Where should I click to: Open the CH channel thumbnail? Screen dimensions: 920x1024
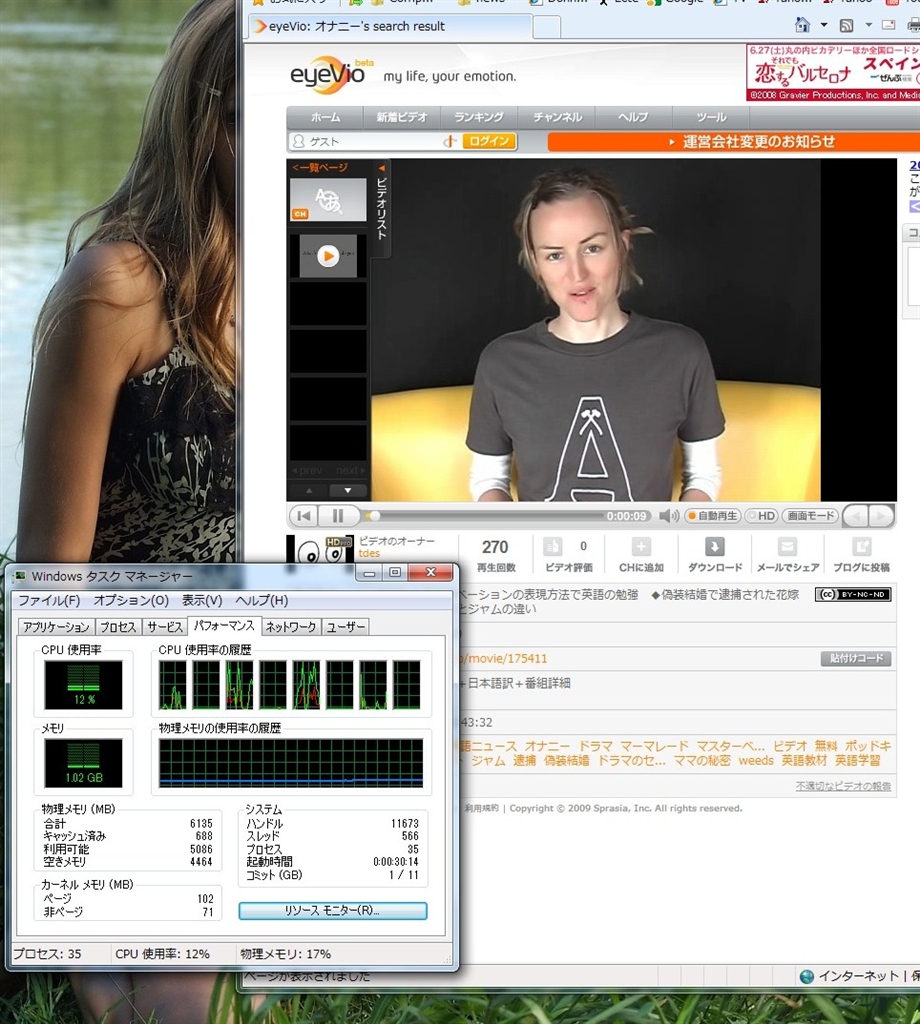(x=328, y=200)
